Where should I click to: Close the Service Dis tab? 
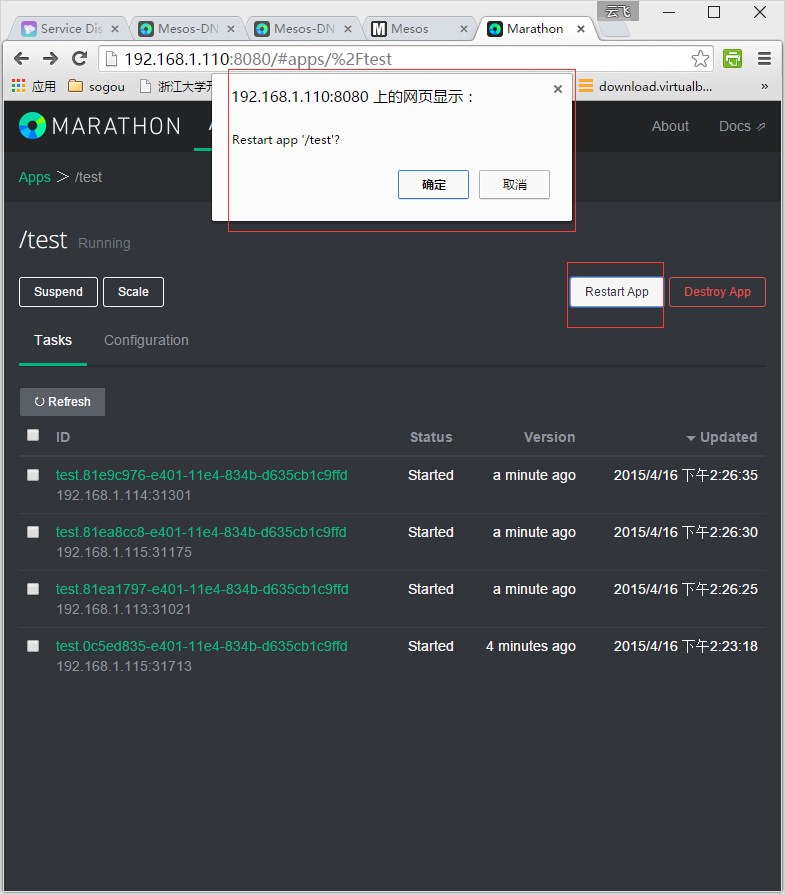coord(115,29)
